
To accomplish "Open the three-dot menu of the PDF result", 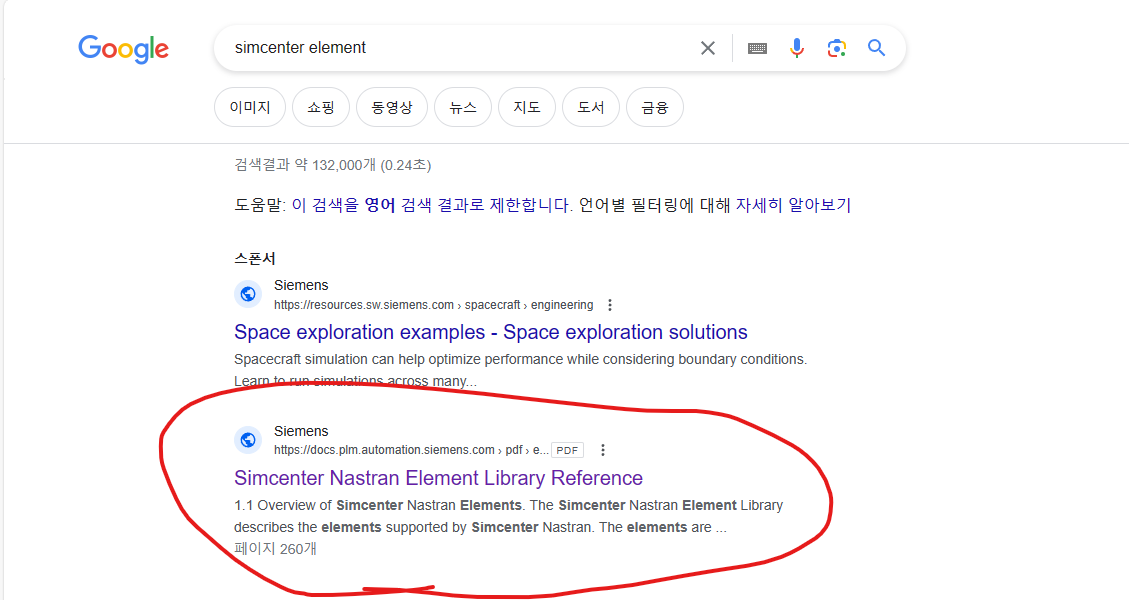I will click(x=603, y=450).
